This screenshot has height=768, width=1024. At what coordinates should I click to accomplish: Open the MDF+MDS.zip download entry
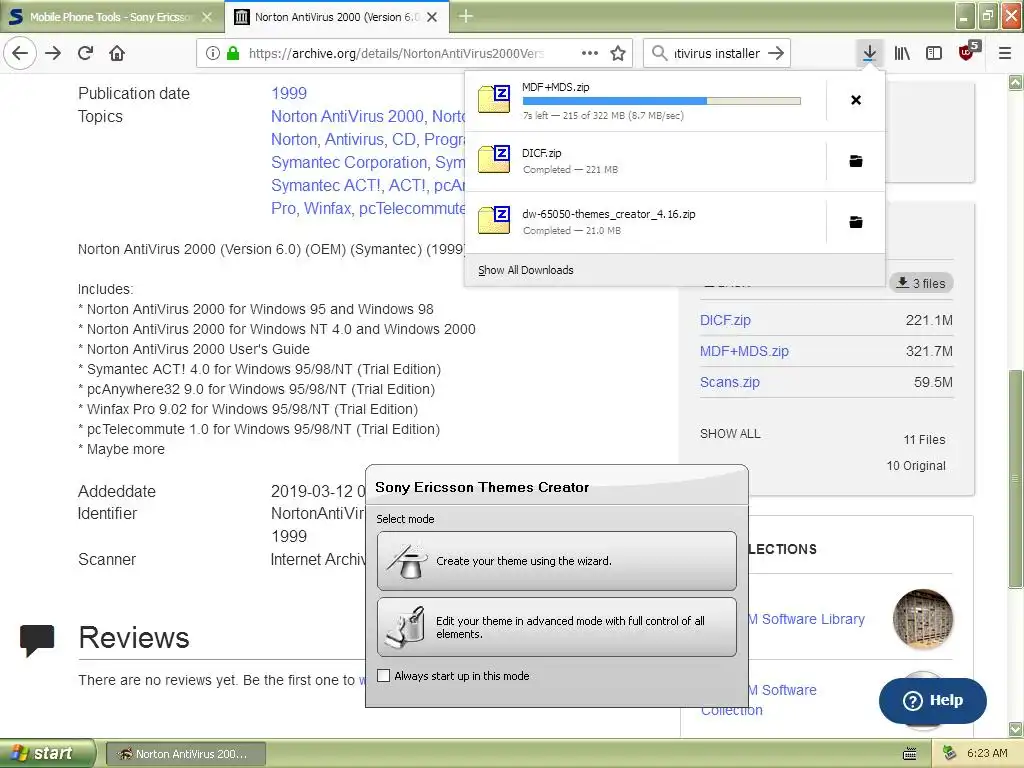click(x=645, y=101)
